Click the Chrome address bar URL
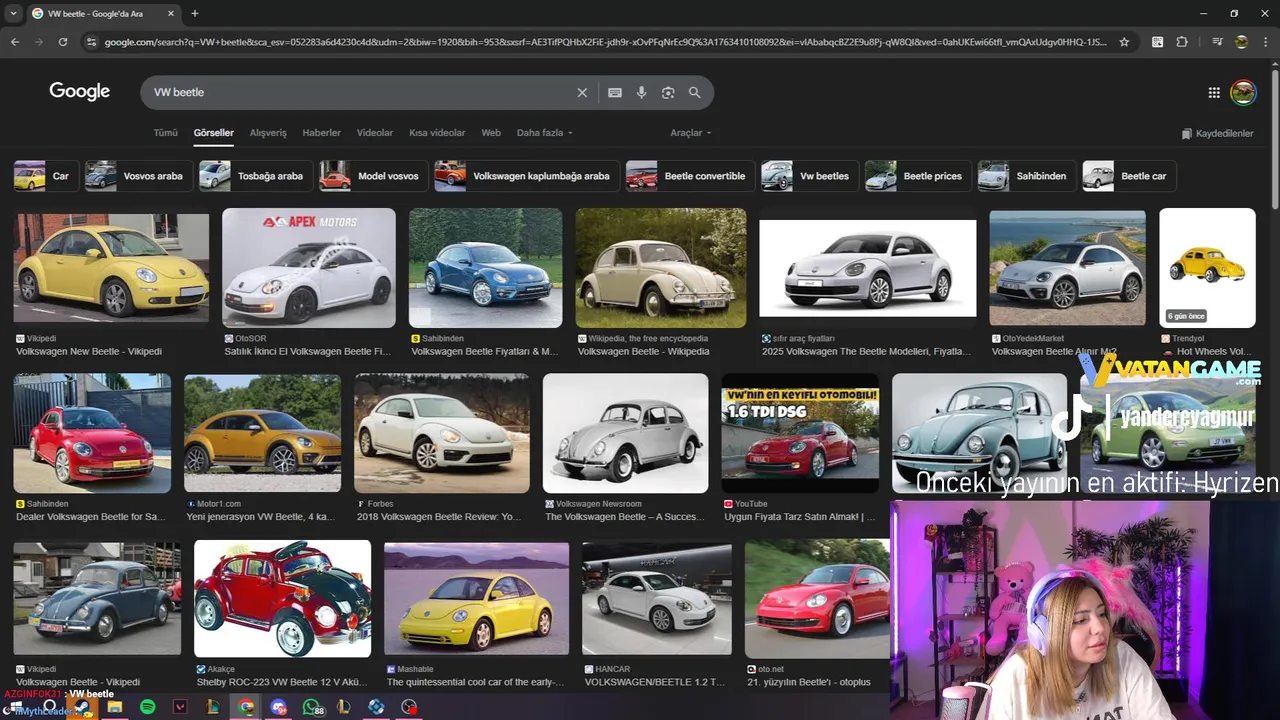The width and height of the screenshot is (1280, 720). tap(604, 42)
